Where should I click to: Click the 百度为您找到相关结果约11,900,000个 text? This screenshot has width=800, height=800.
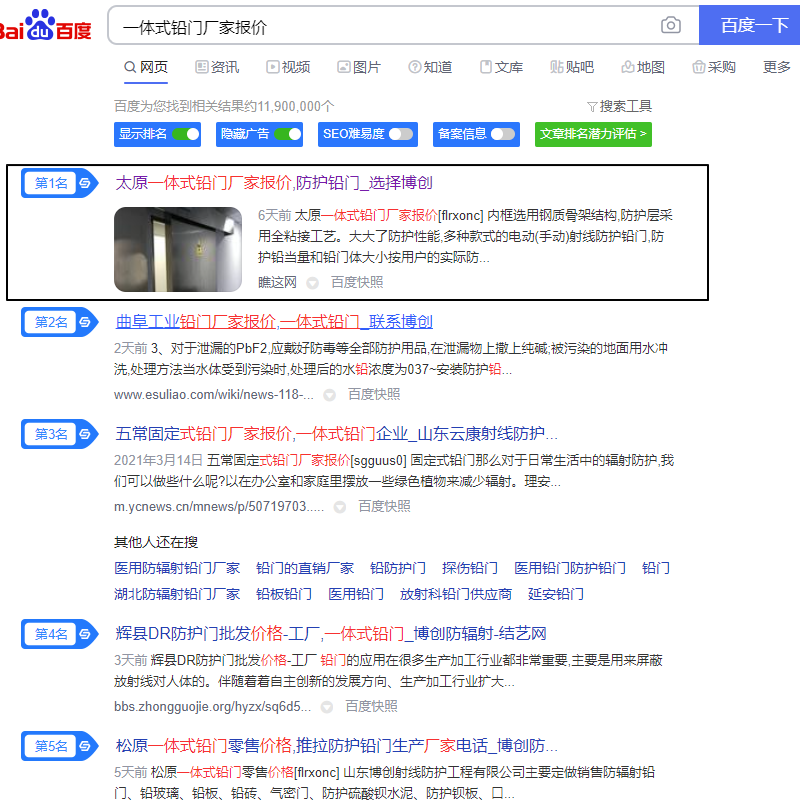[224, 106]
